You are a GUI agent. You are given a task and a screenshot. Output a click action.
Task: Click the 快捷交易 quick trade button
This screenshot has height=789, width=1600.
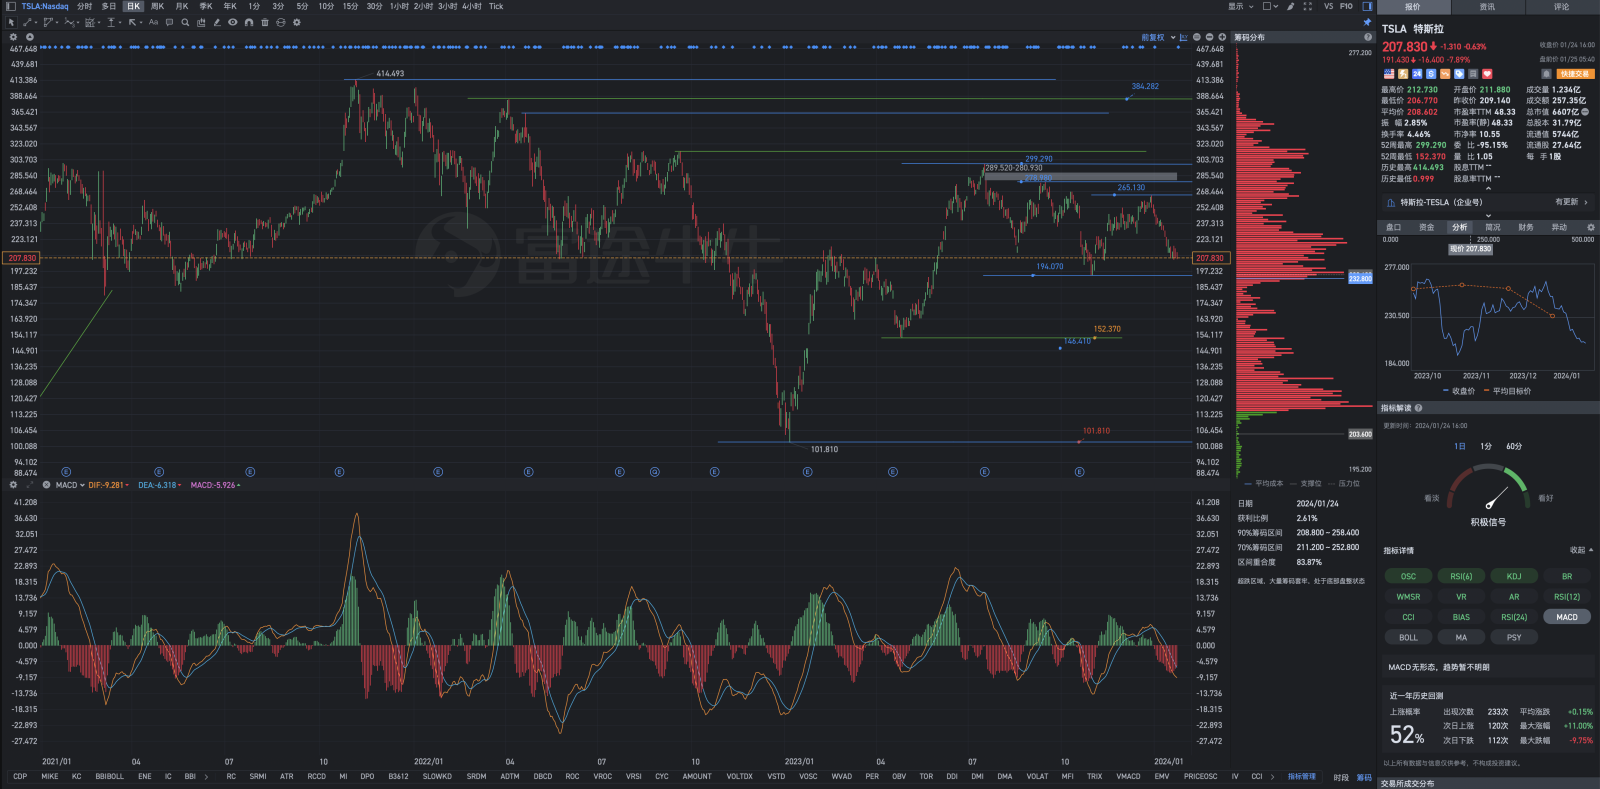pyautogui.click(x=1574, y=74)
